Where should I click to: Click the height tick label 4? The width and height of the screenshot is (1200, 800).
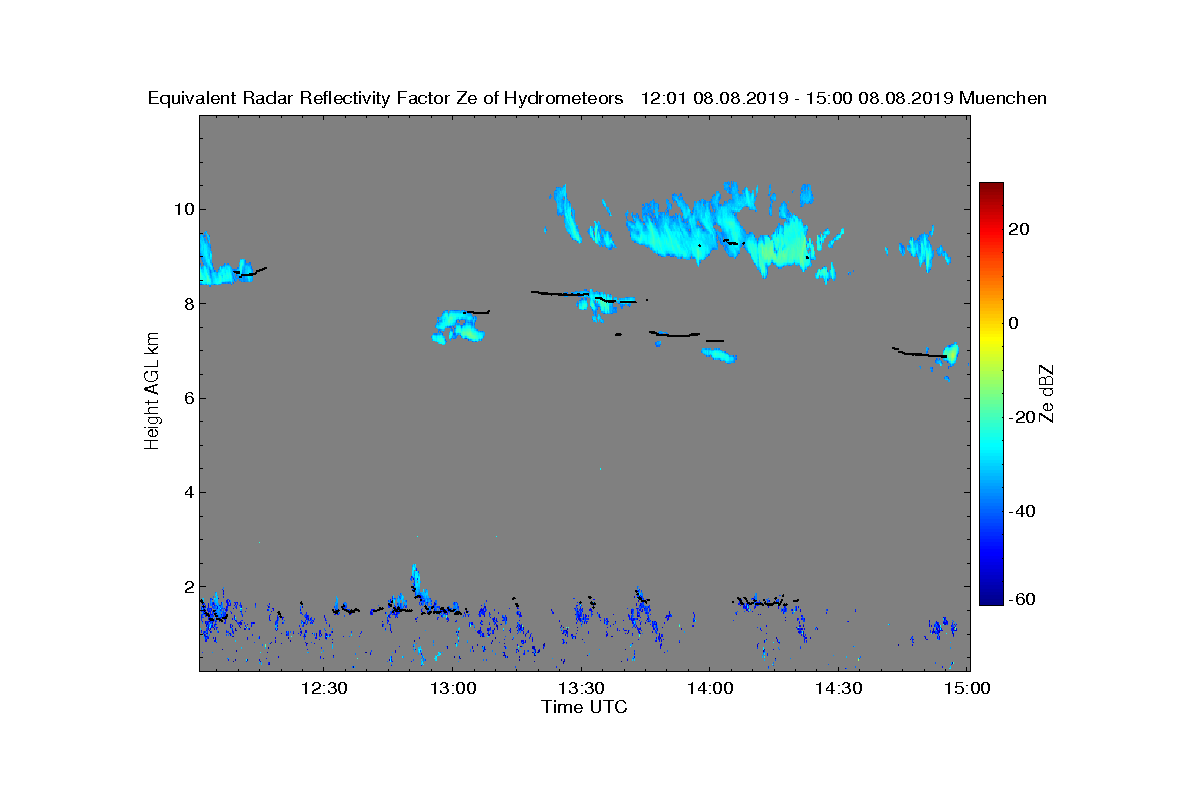pos(187,492)
